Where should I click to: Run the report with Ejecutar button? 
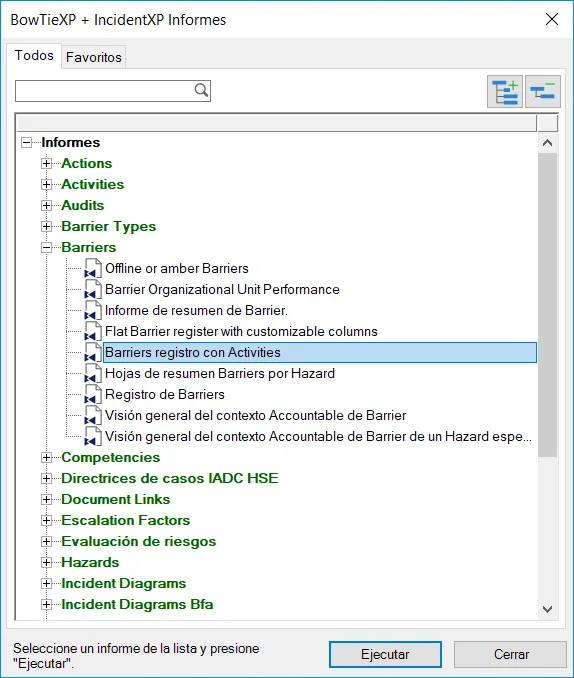[385, 654]
